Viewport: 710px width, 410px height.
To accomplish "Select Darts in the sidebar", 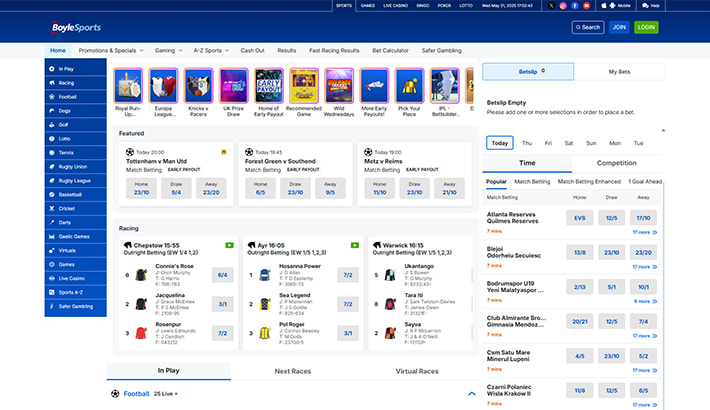I will [x=76, y=222].
